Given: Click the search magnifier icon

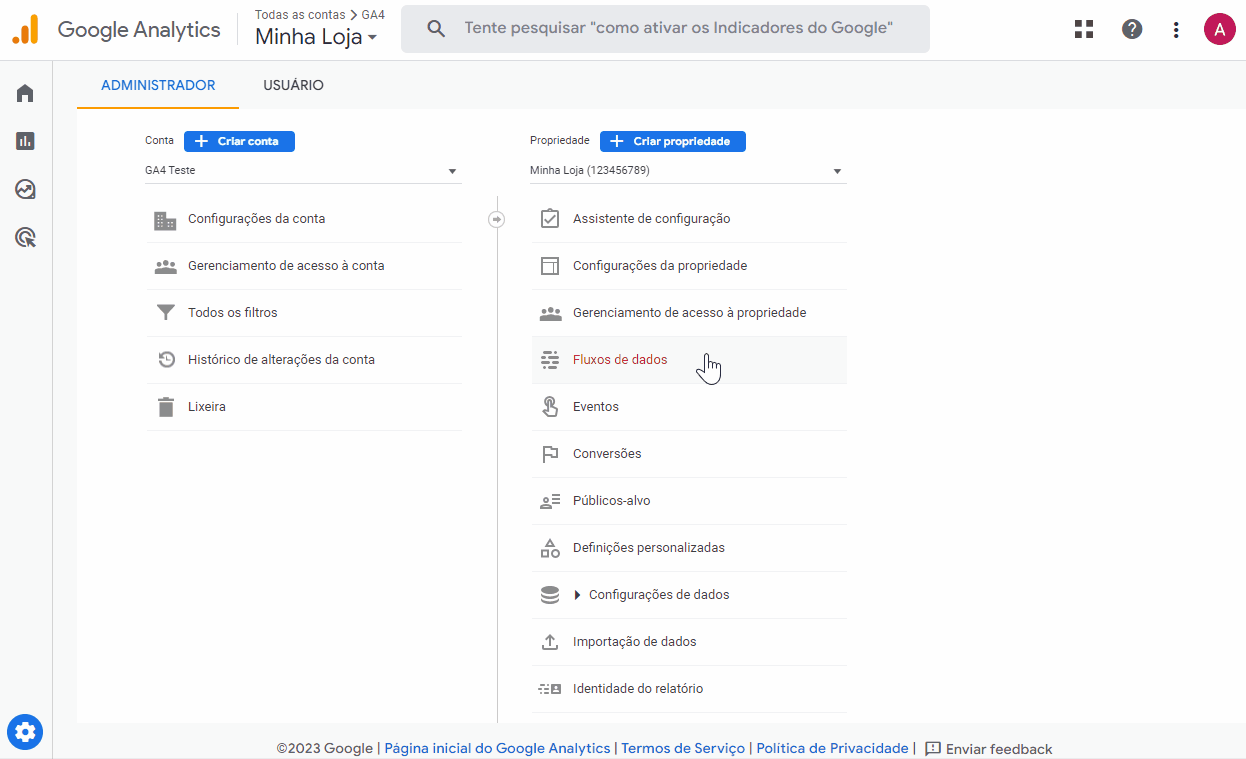Looking at the screenshot, I should (436, 28).
